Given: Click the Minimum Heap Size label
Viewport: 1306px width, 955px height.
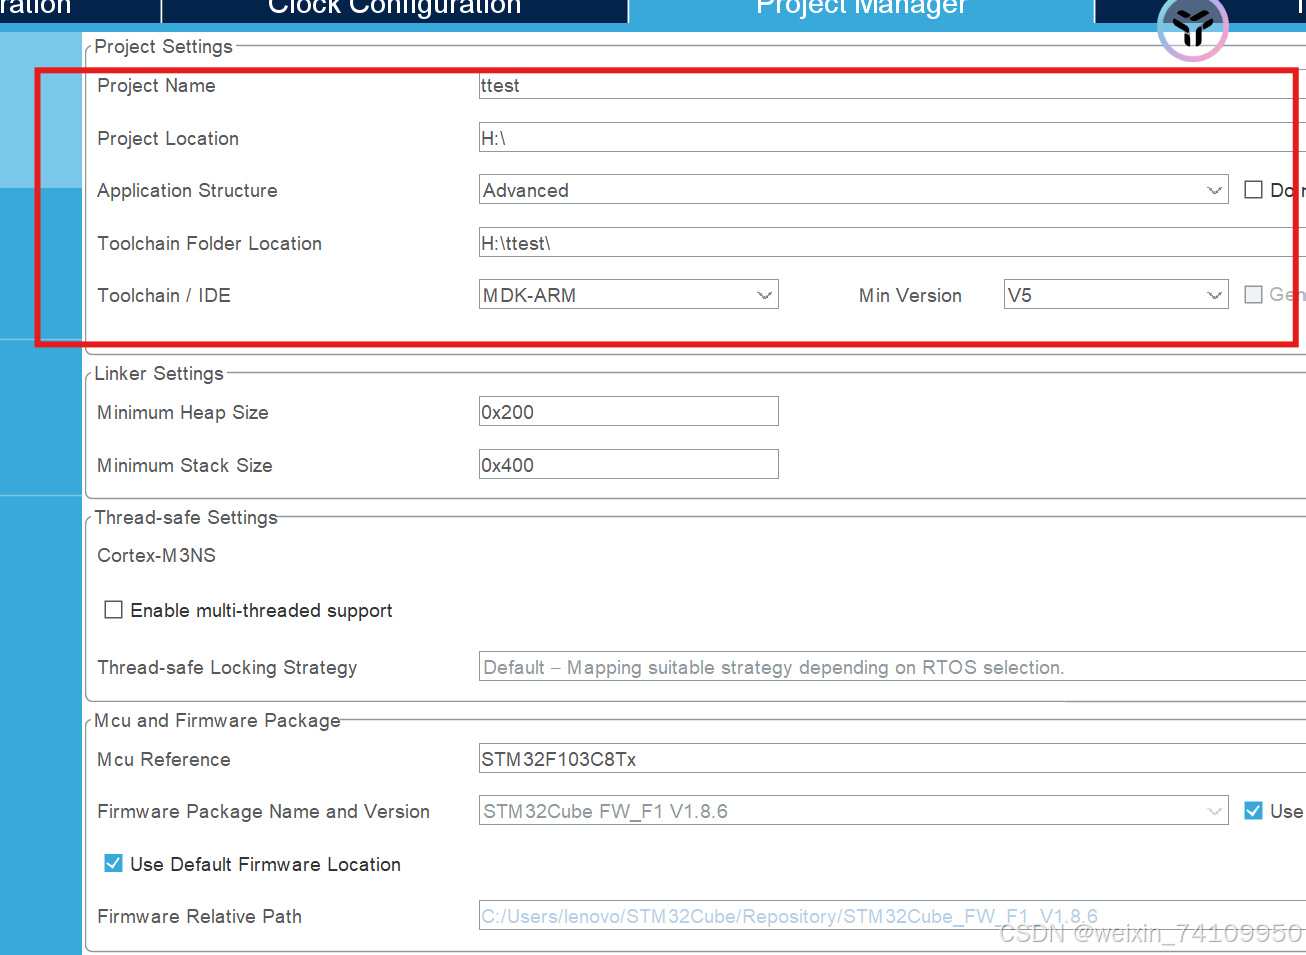Looking at the screenshot, I should coord(183,412).
